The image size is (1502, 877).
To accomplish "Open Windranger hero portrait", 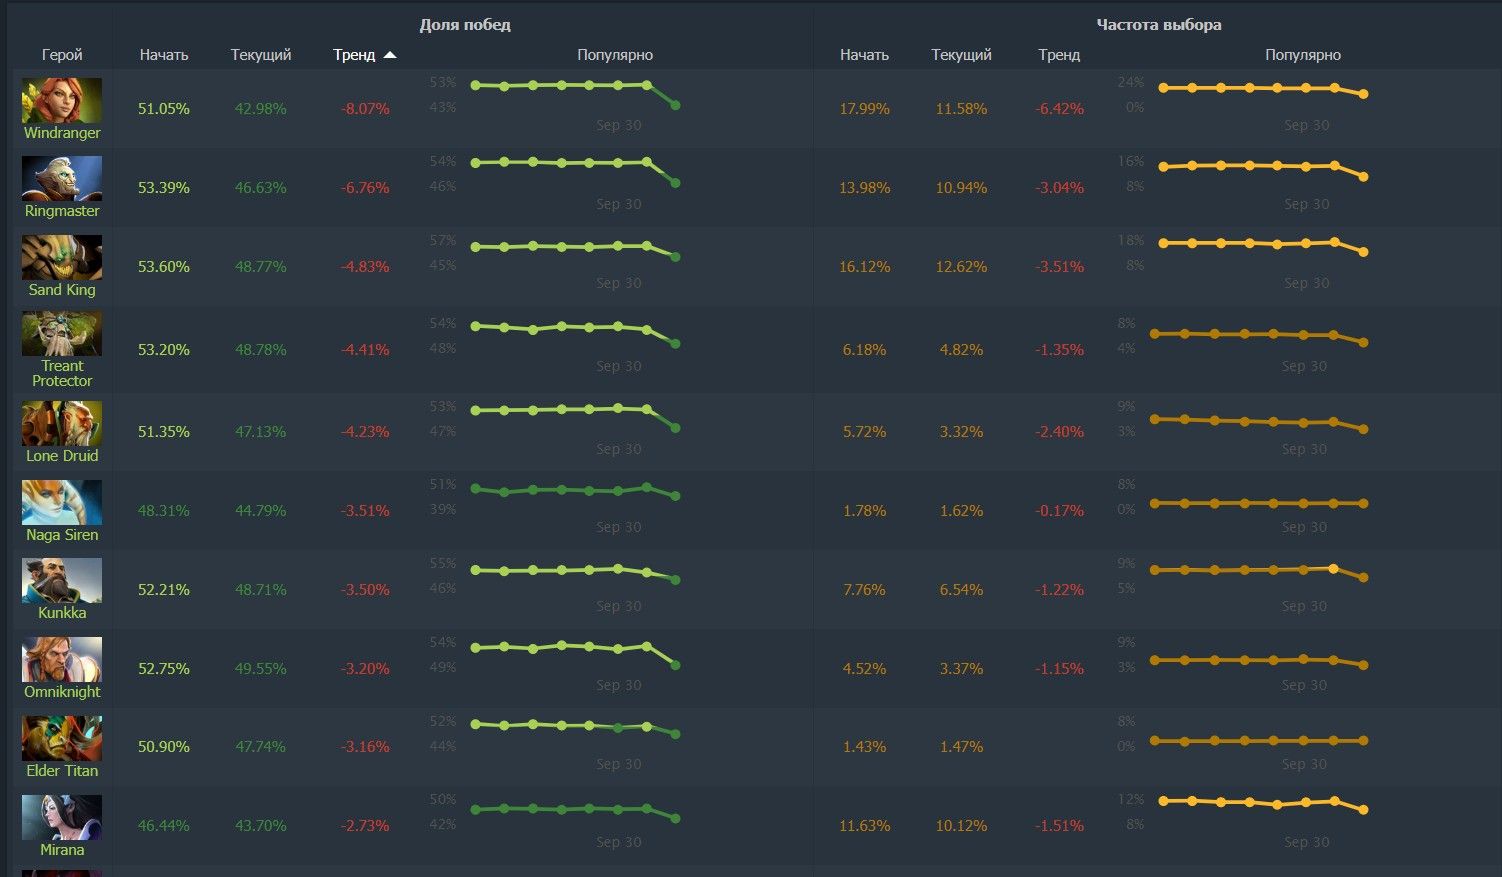I will click(62, 100).
